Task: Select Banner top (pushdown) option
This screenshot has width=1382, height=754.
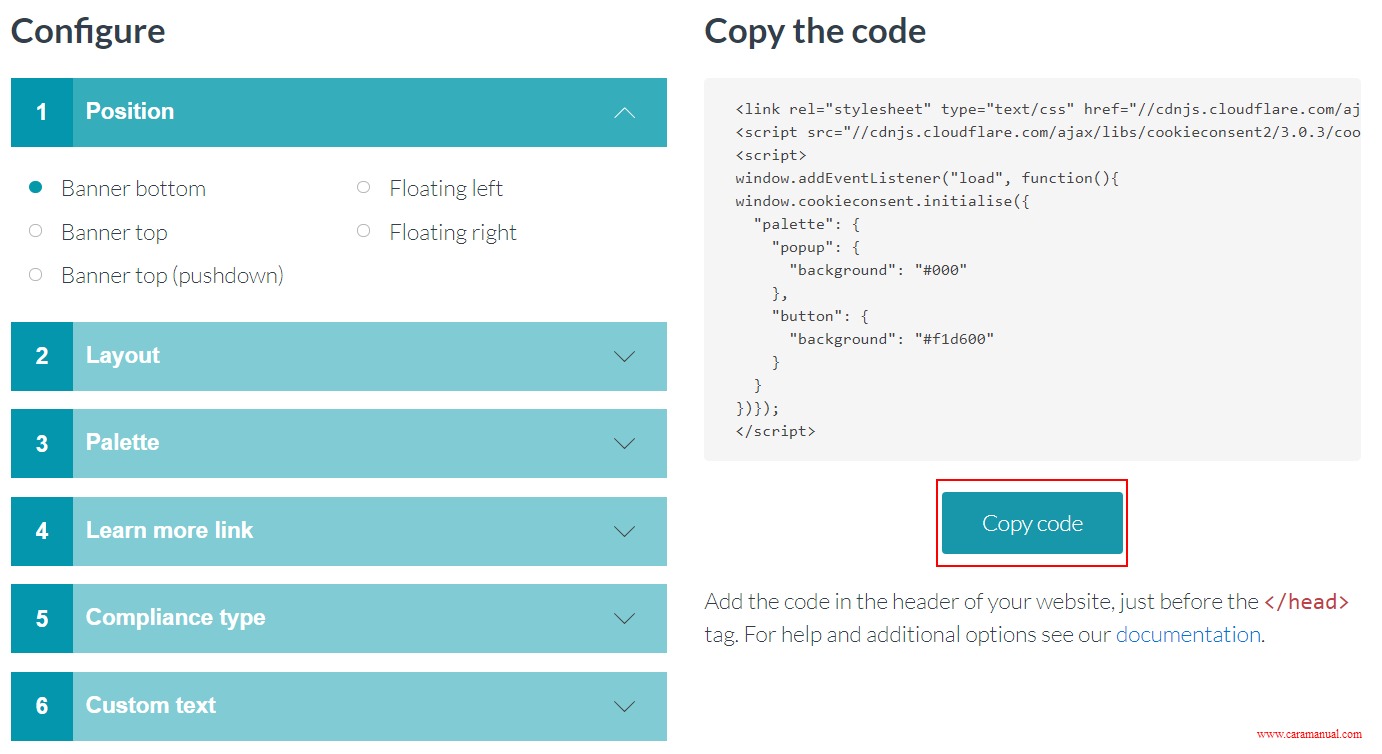Action: tap(36, 274)
